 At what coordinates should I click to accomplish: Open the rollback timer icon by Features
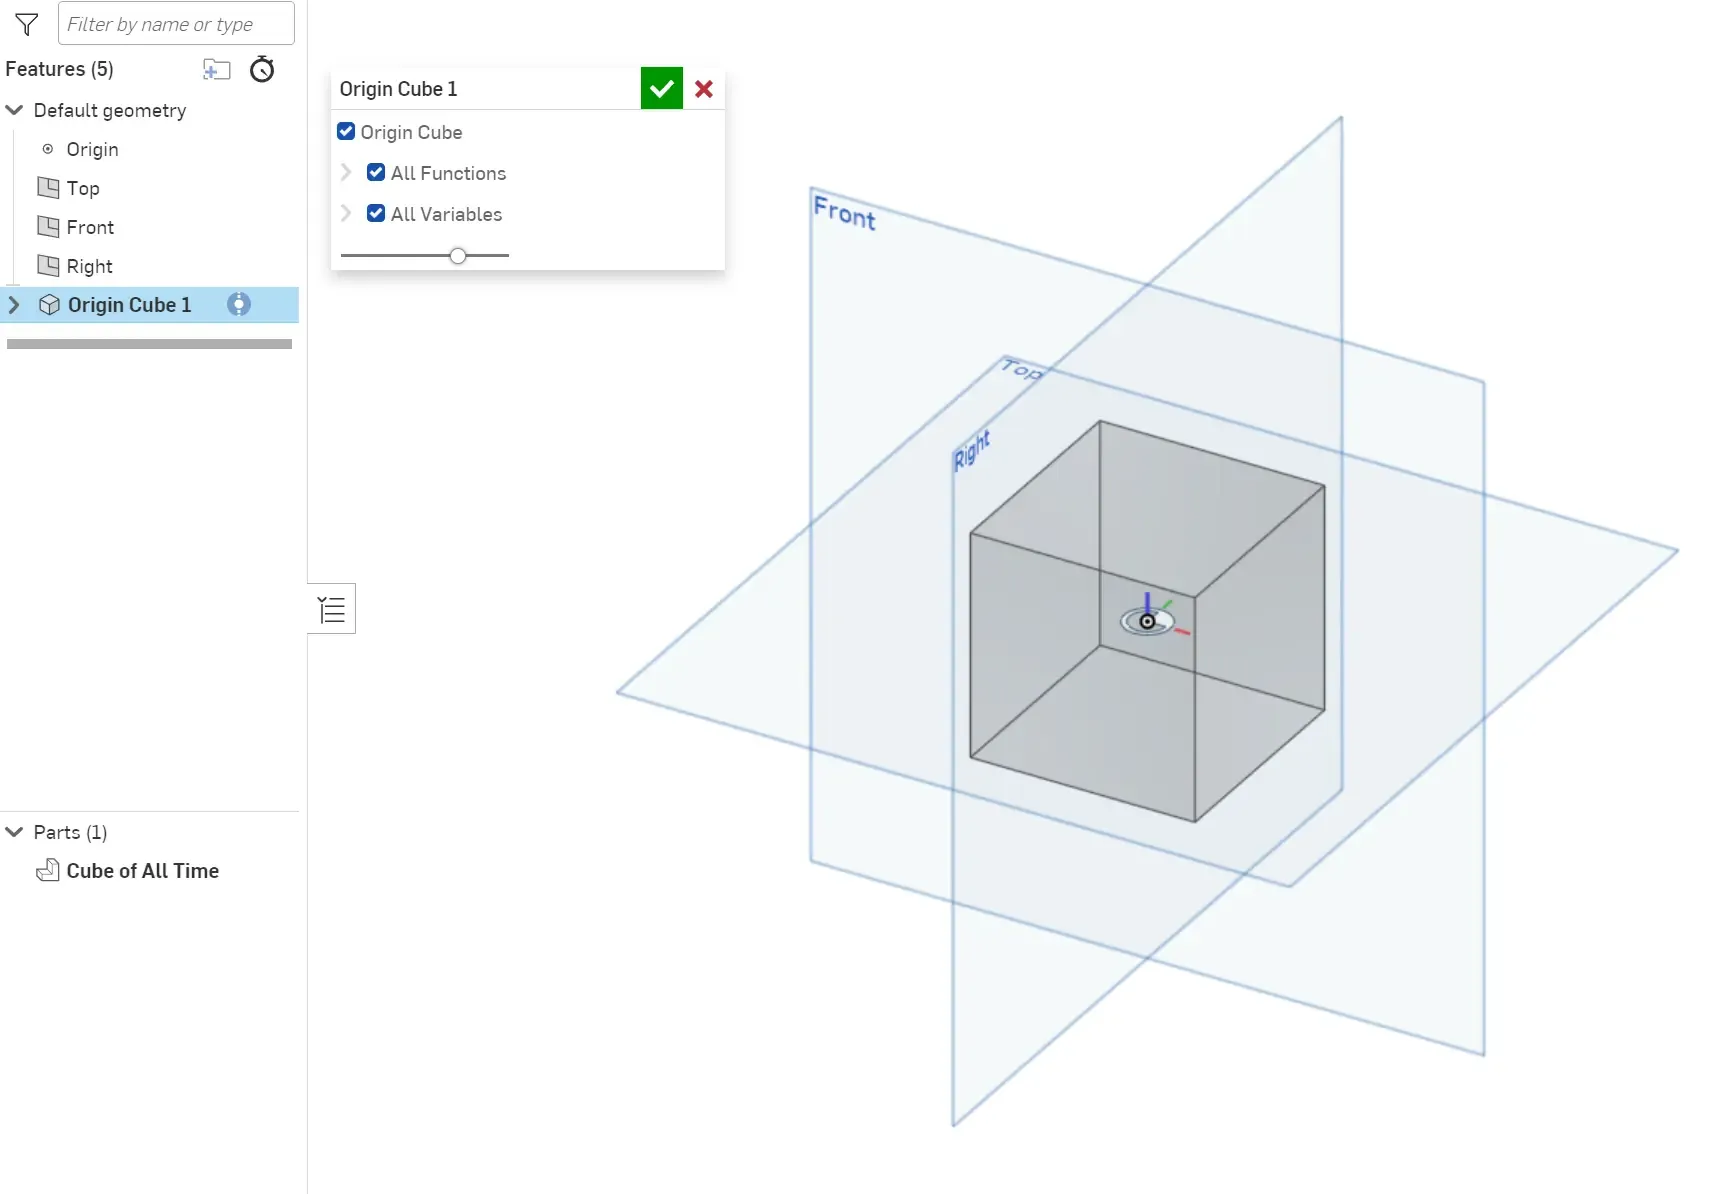[x=262, y=69]
